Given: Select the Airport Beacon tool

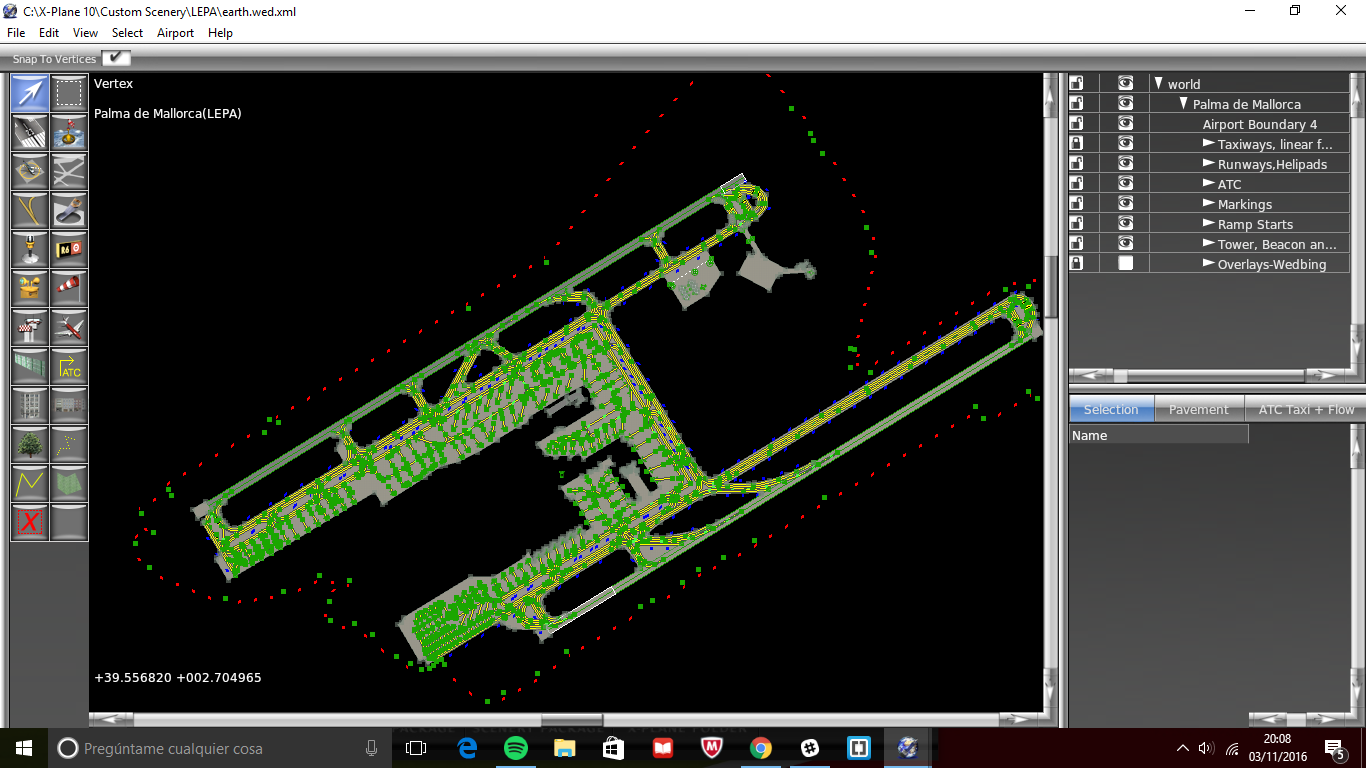Looking at the screenshot, I should (30, 289).
